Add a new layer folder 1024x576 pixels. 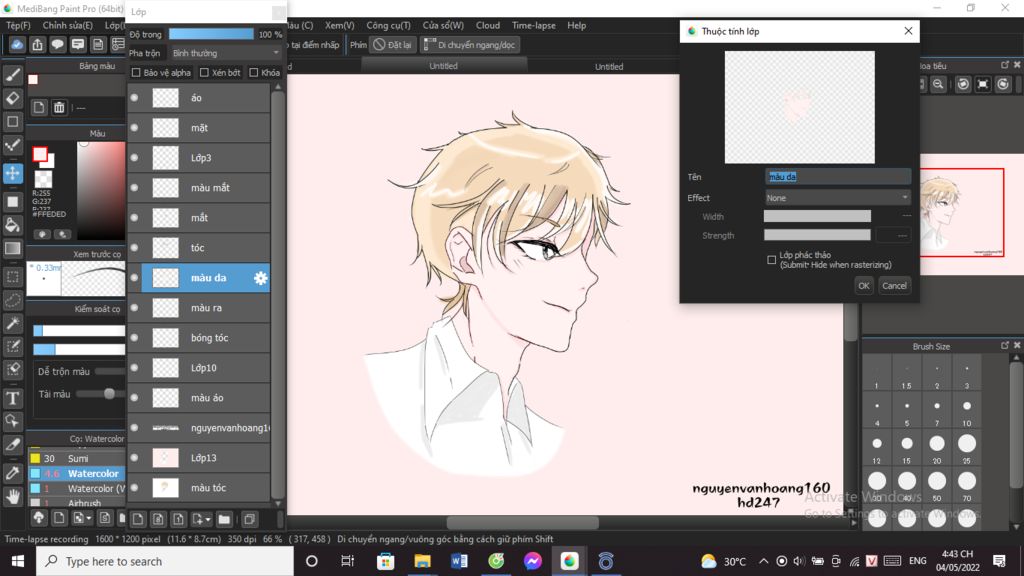[224, 519]
